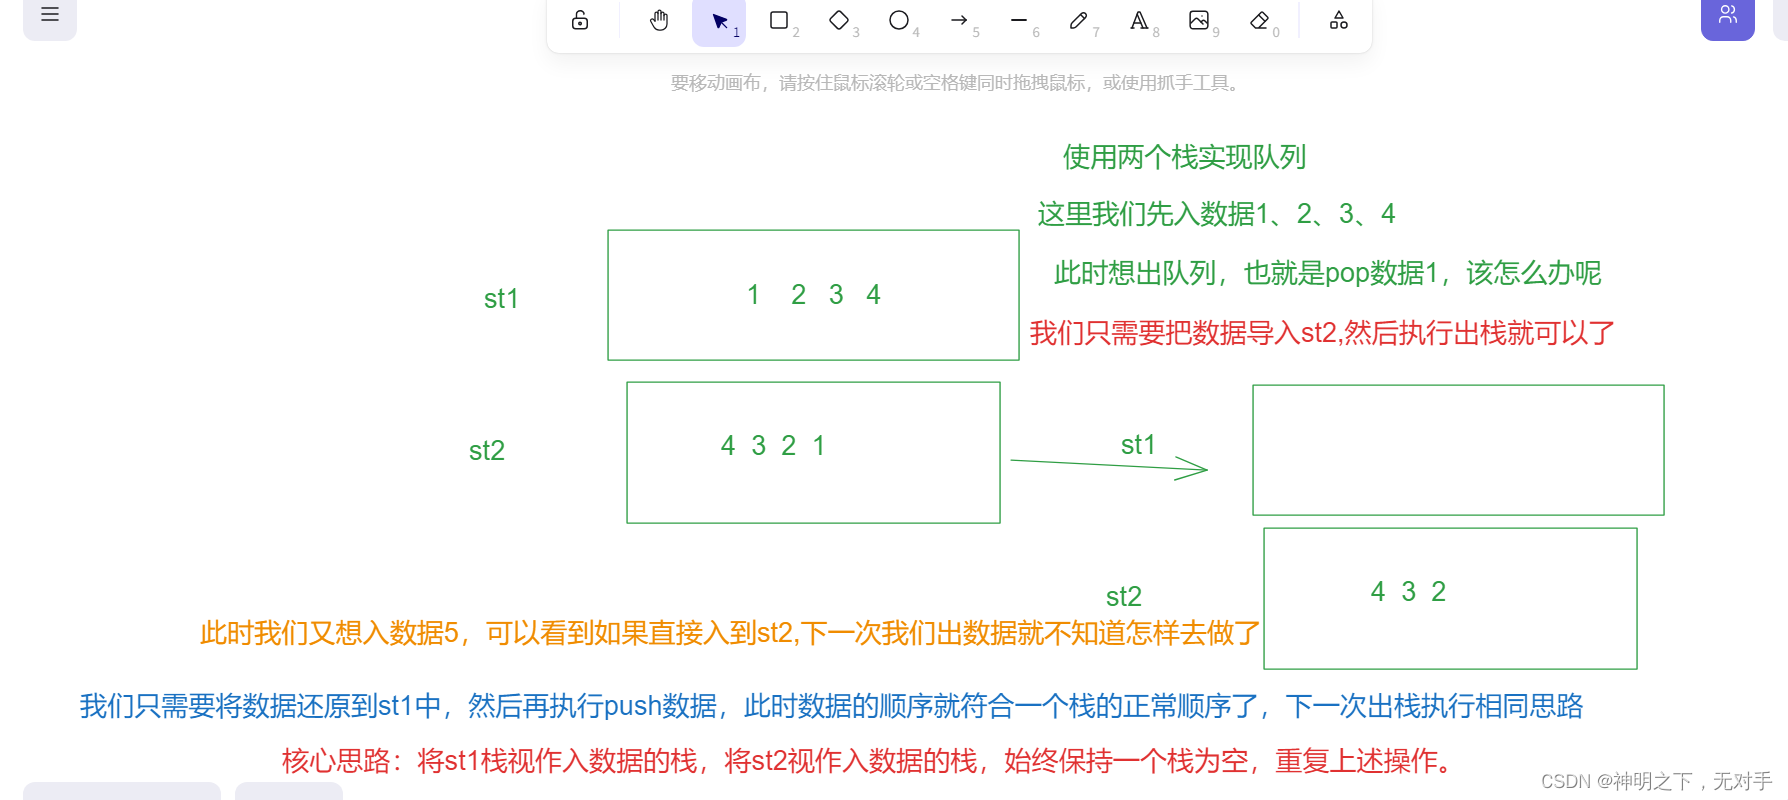Screen dimensions: 1788x800
Task: Click the st1 label left of top box
Action: 501,299
